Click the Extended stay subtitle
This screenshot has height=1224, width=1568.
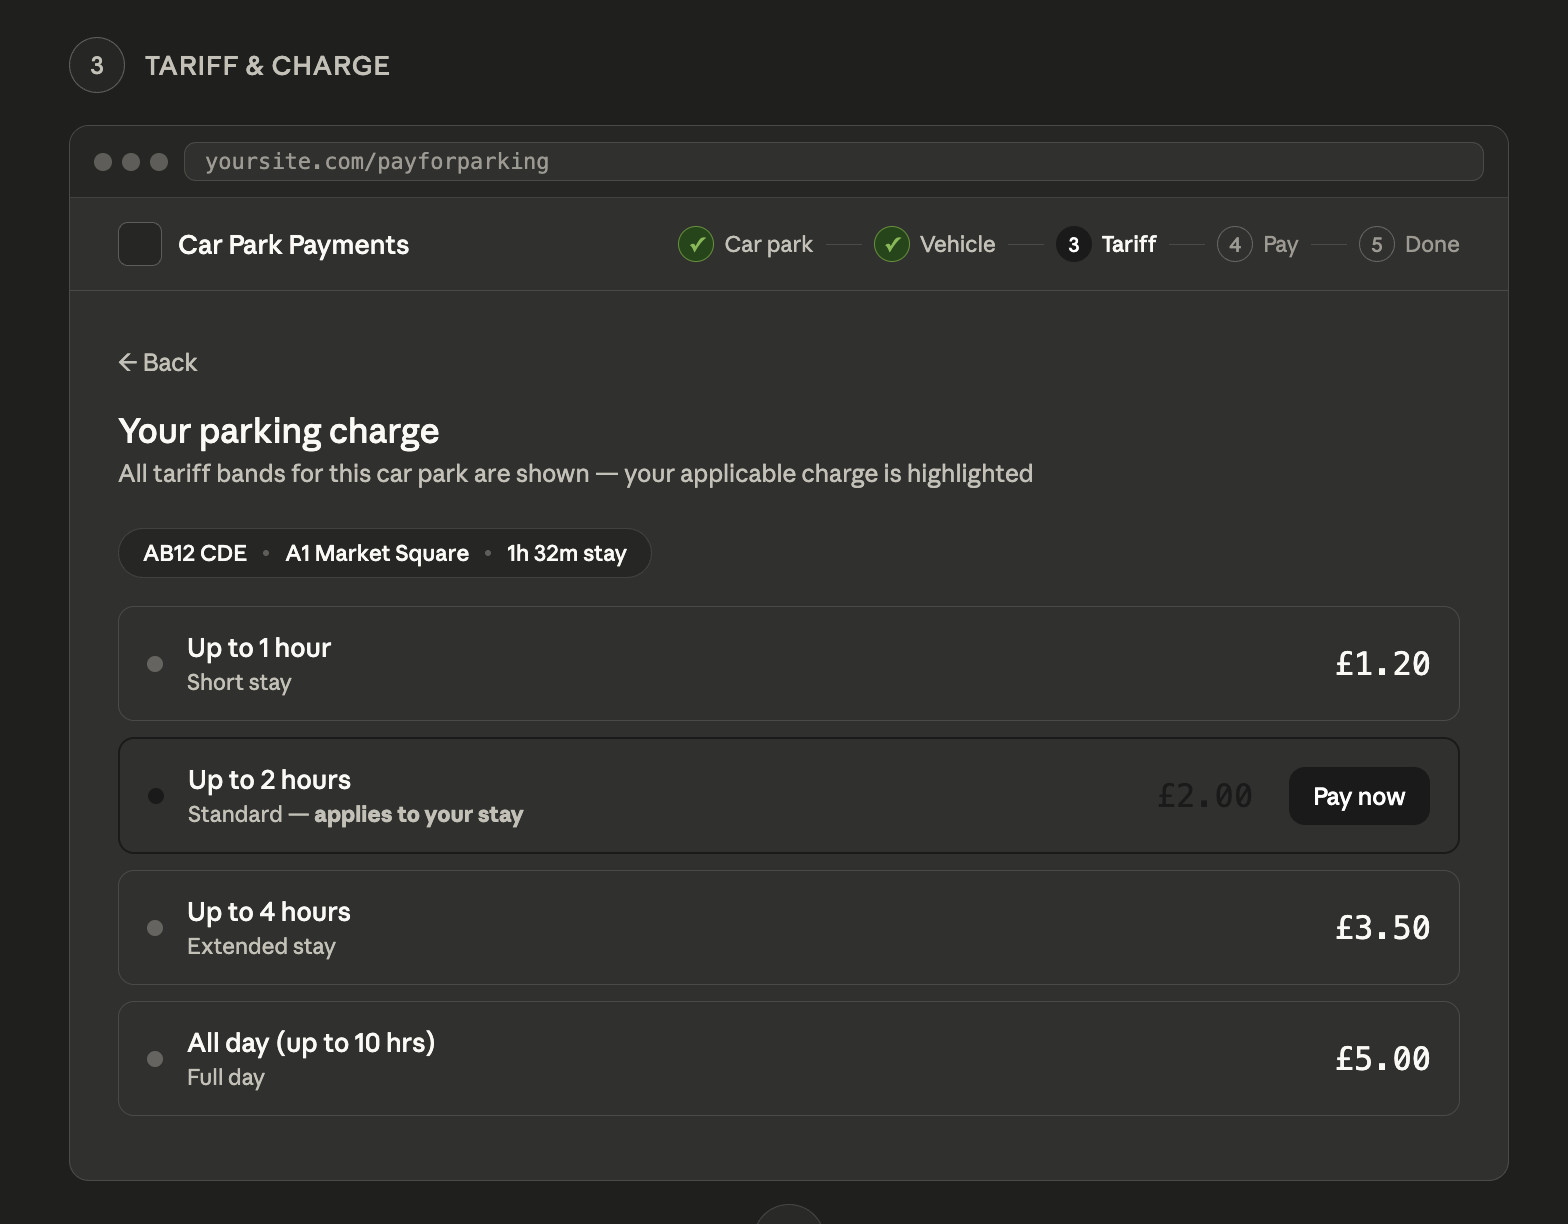click(x=261, y=946)
